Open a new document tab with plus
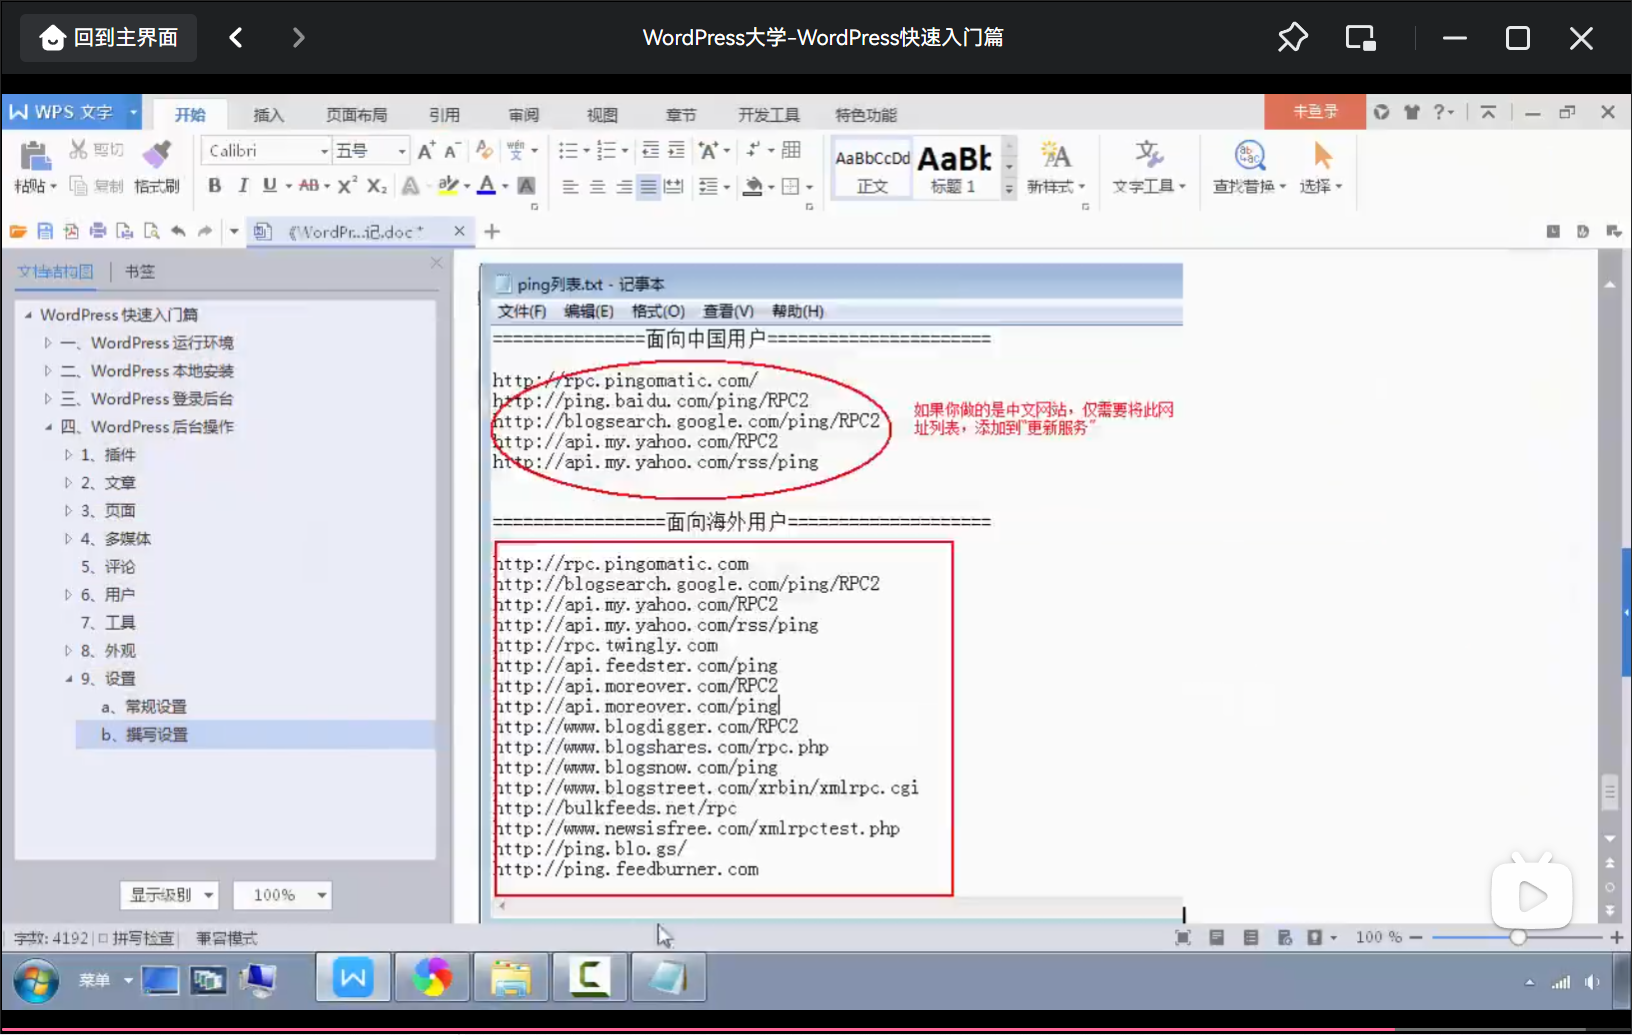 [x=492, y=232]
